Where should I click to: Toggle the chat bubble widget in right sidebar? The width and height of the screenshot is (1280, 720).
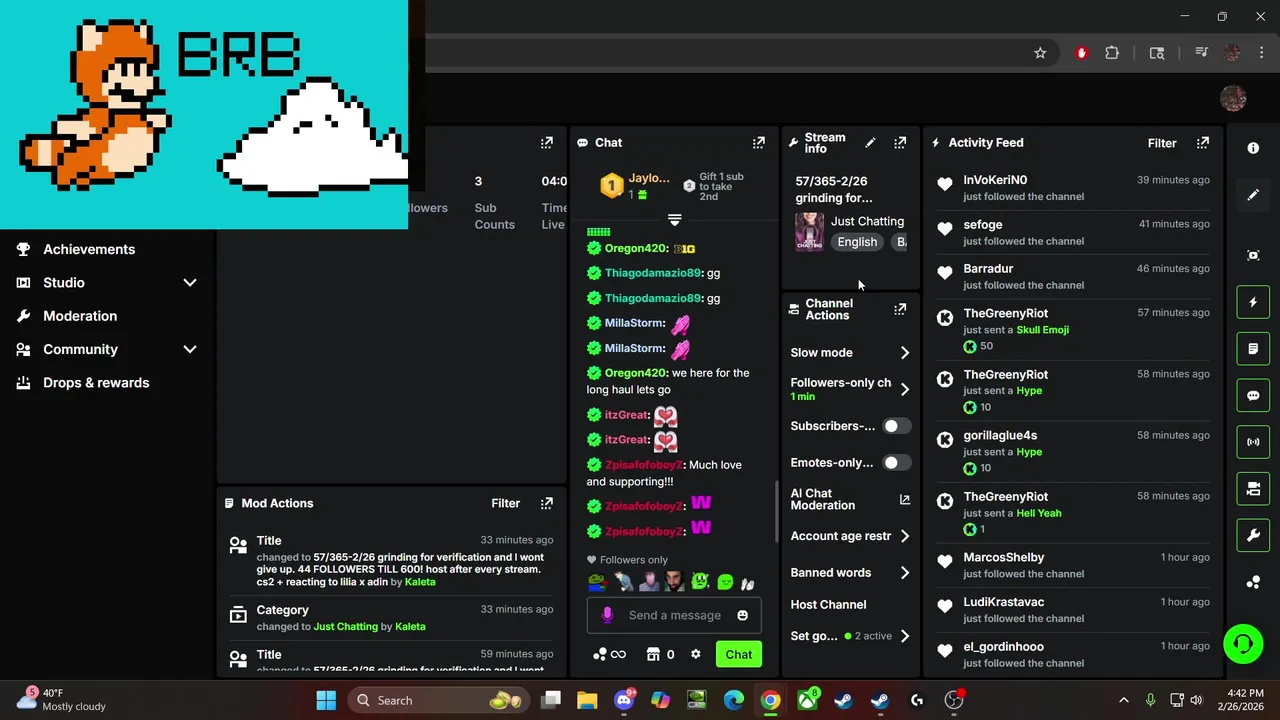(1253, 395)
